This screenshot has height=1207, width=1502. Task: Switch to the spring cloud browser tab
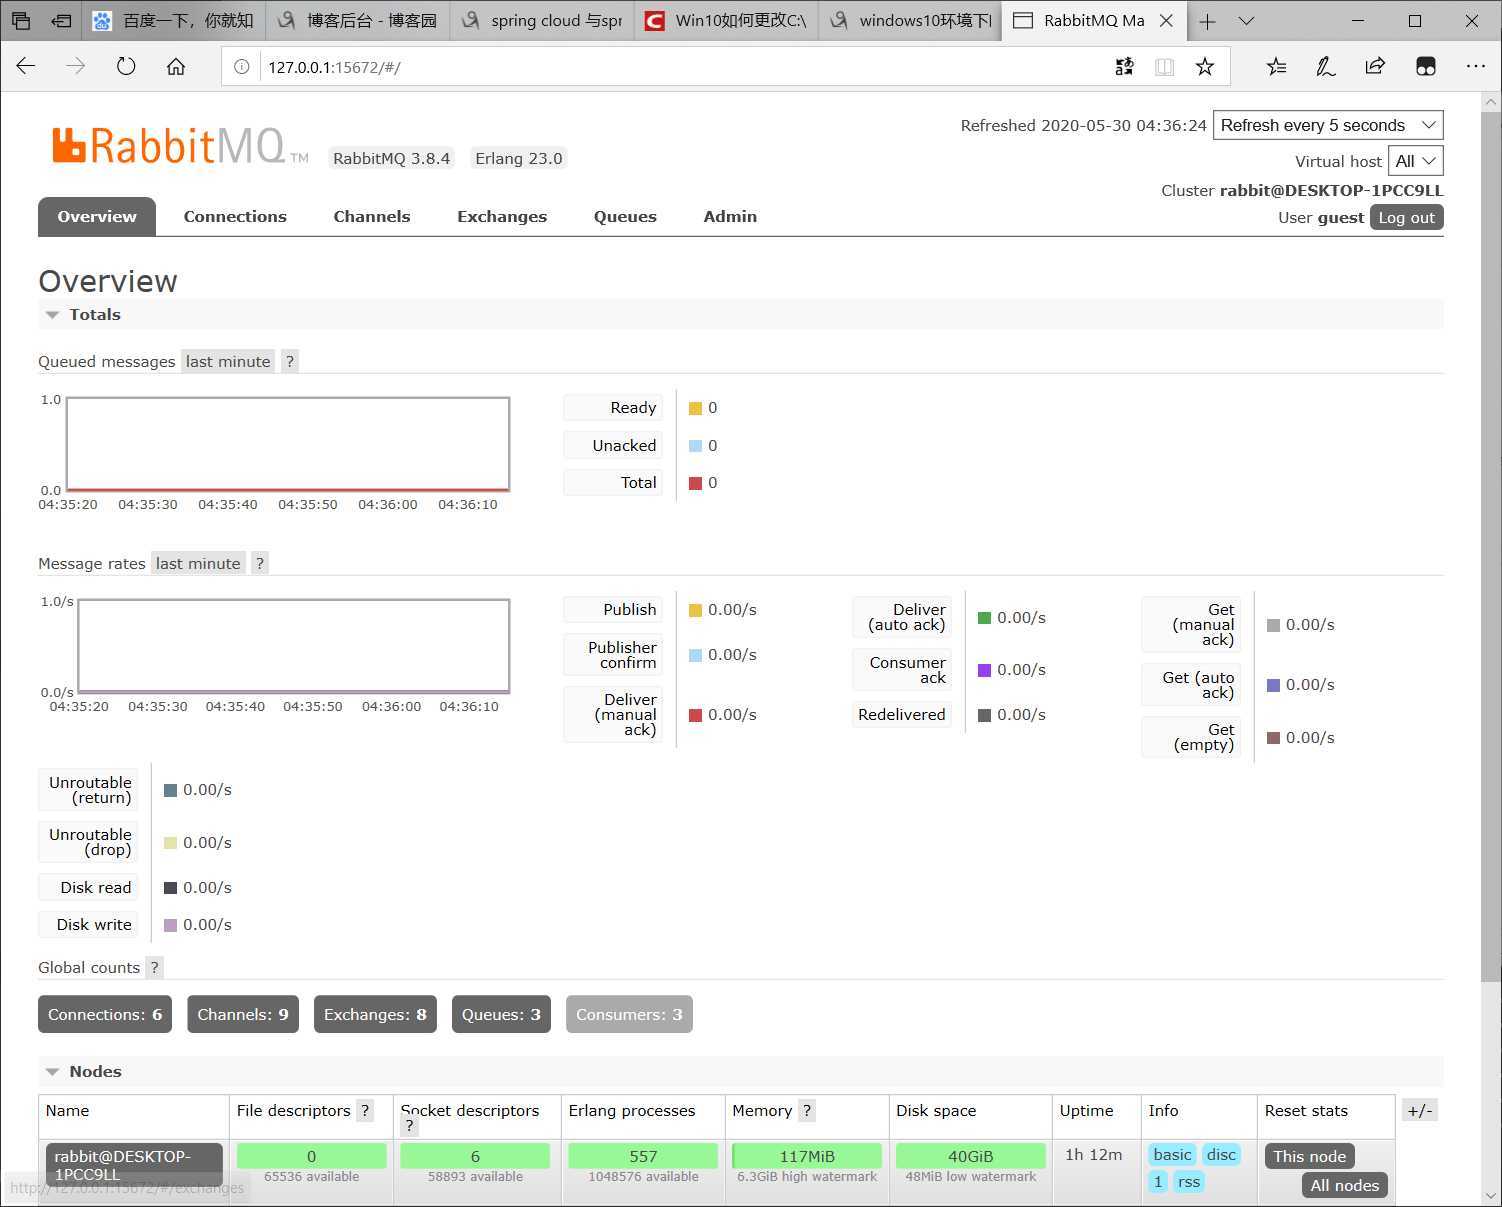[x=541, y=21]
